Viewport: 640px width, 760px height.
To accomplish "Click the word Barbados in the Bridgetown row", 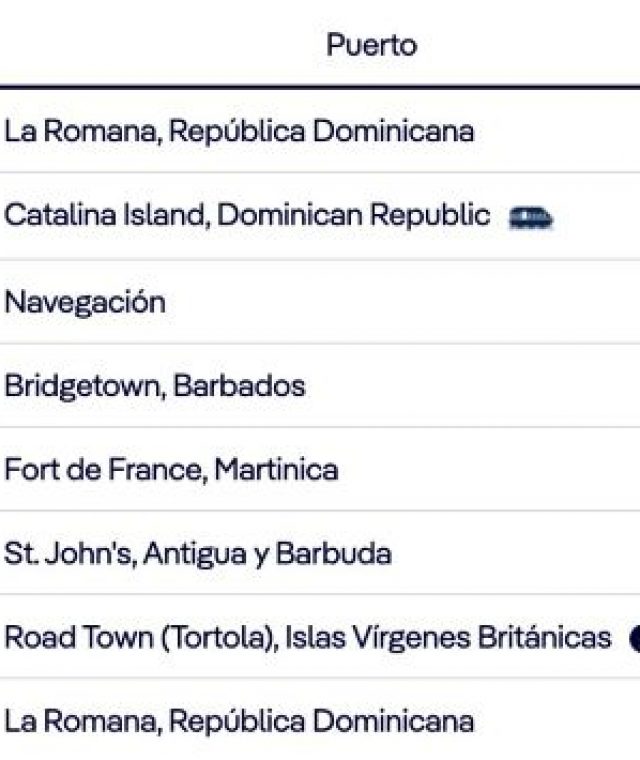I will pos(239,386).
